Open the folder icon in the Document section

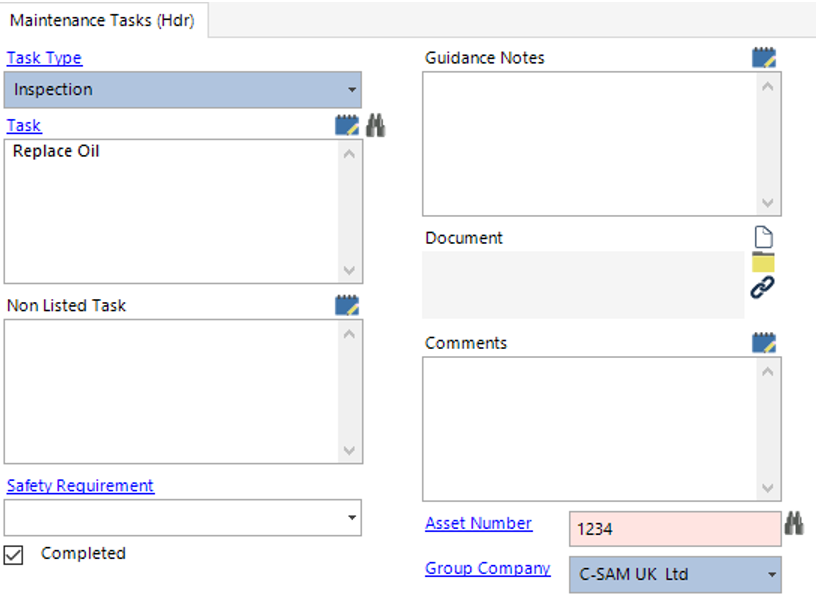(764, 262)
